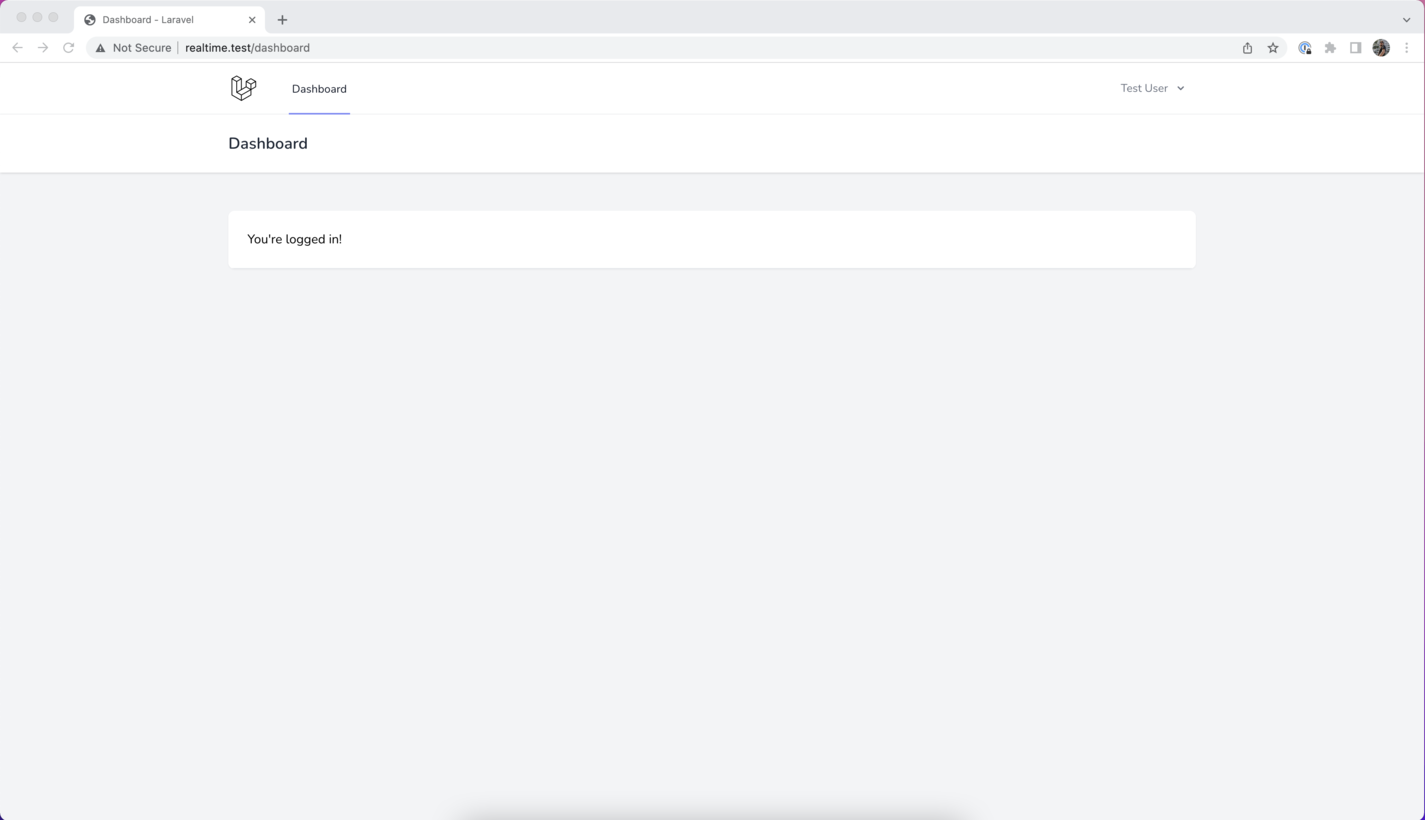This screenshot has width=1425, height=820.
Task: Click the browser profile avatar picture
Action: [1381, 47]
